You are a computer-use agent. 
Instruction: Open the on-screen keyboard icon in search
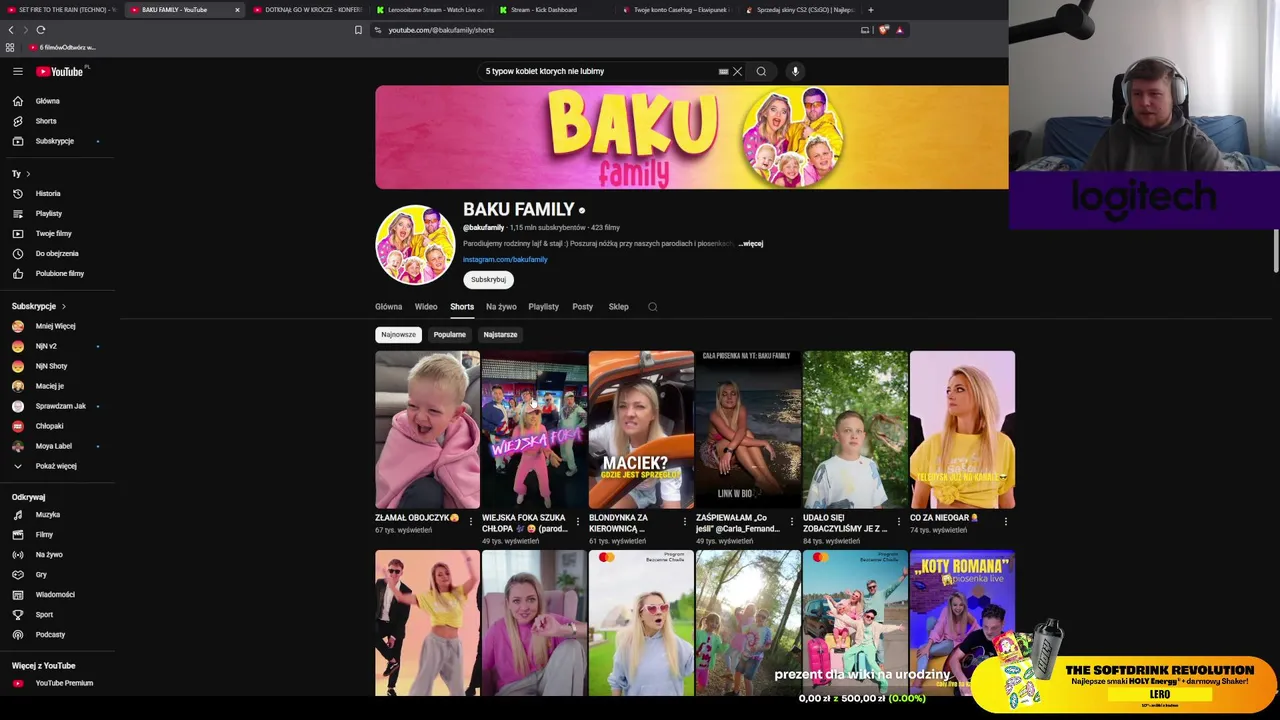tap(723, 71)
